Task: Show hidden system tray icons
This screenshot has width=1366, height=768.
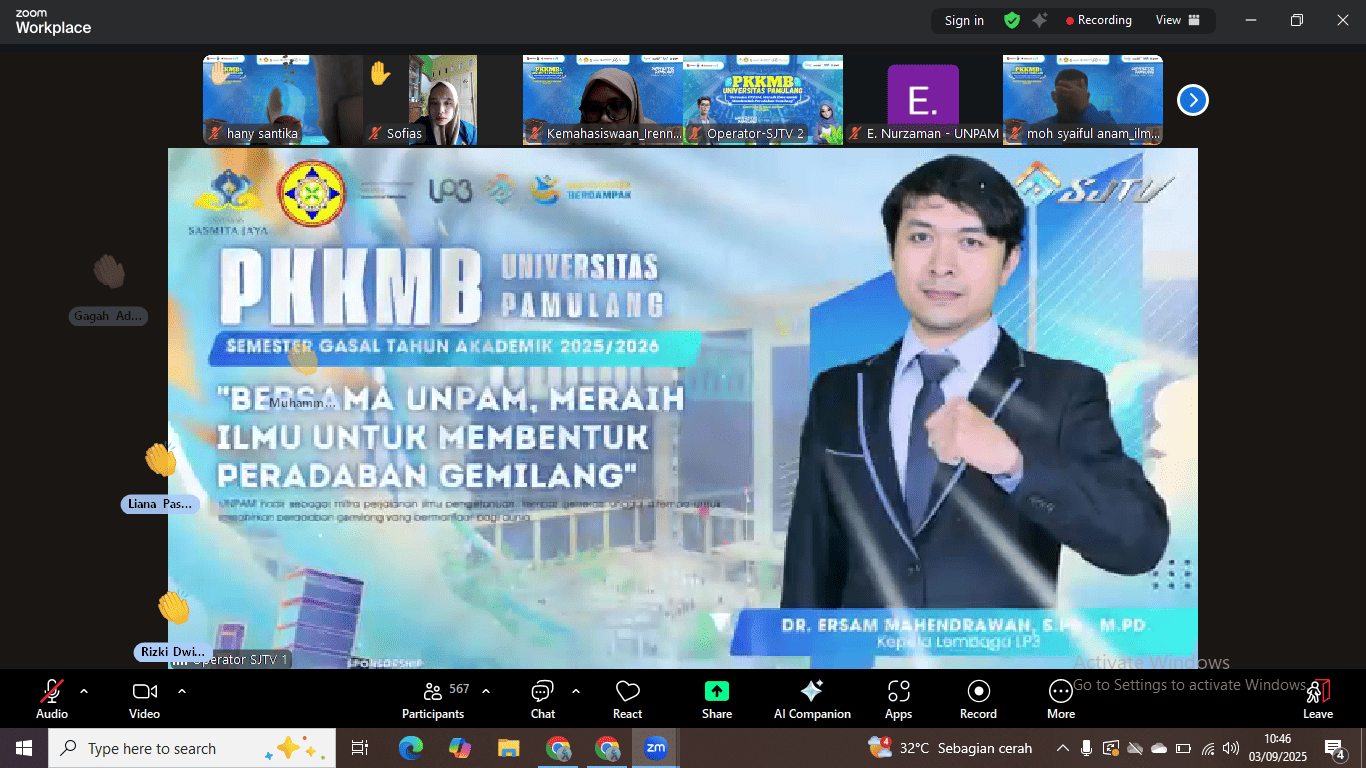Action: (x=1062, y=748)
